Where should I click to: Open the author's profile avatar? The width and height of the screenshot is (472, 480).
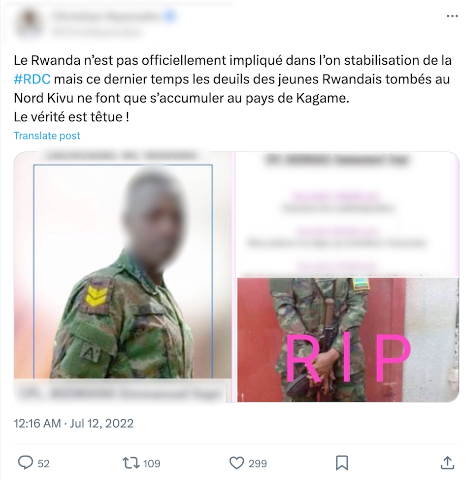(29, 23)
